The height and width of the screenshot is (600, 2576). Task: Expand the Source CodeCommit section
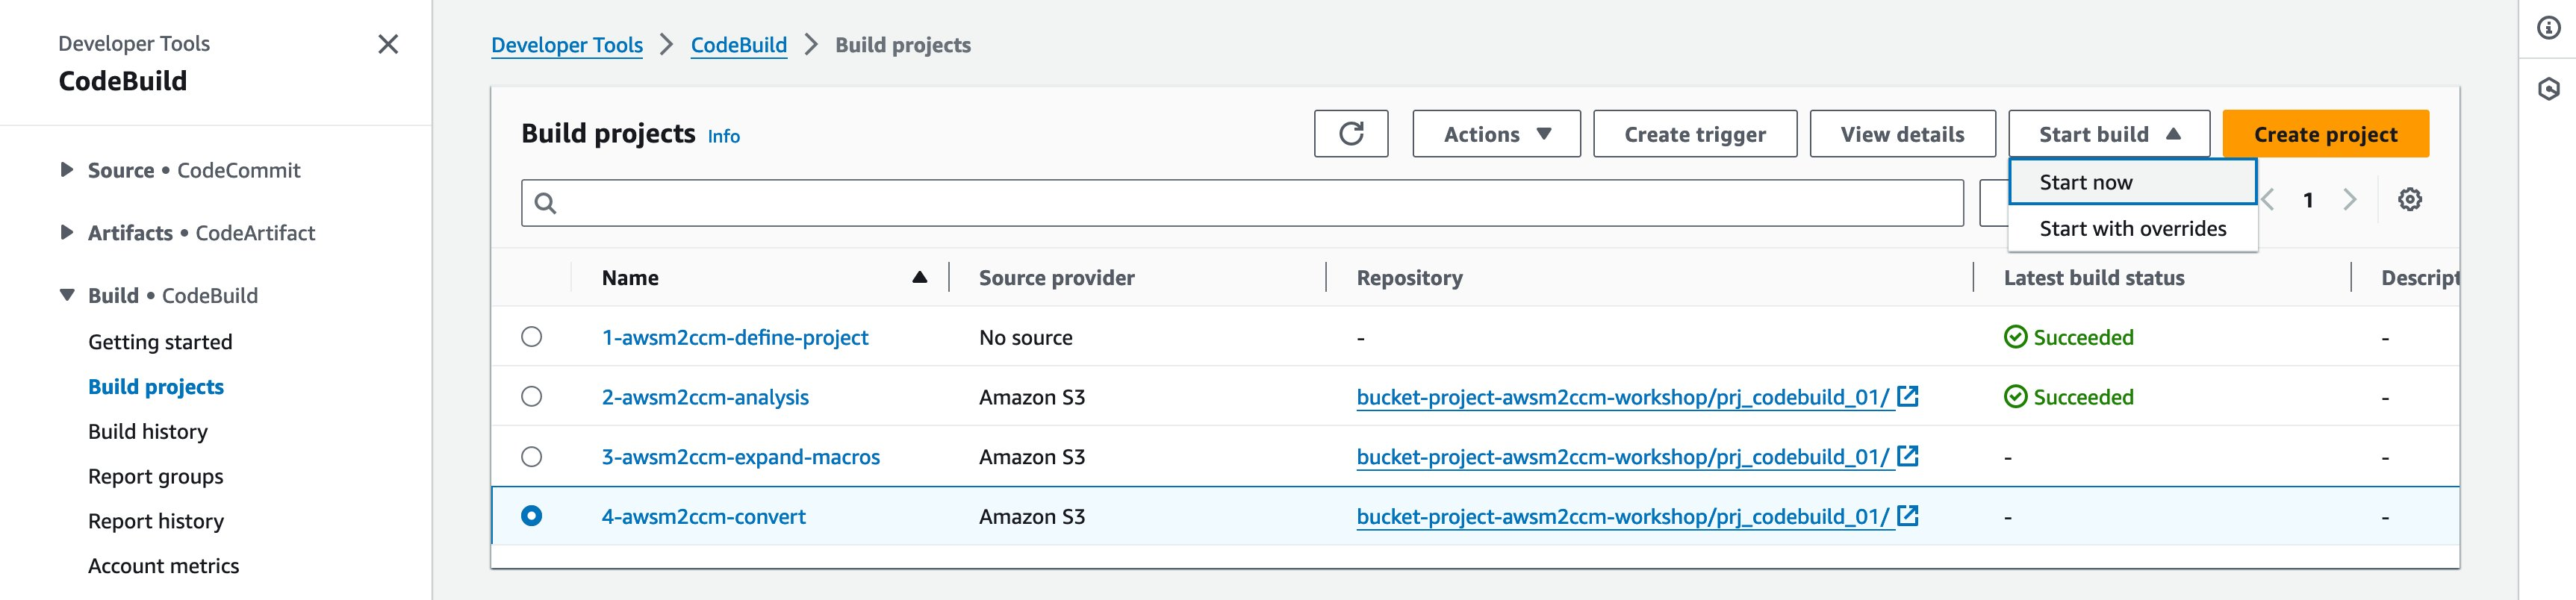tap(67, 170)
